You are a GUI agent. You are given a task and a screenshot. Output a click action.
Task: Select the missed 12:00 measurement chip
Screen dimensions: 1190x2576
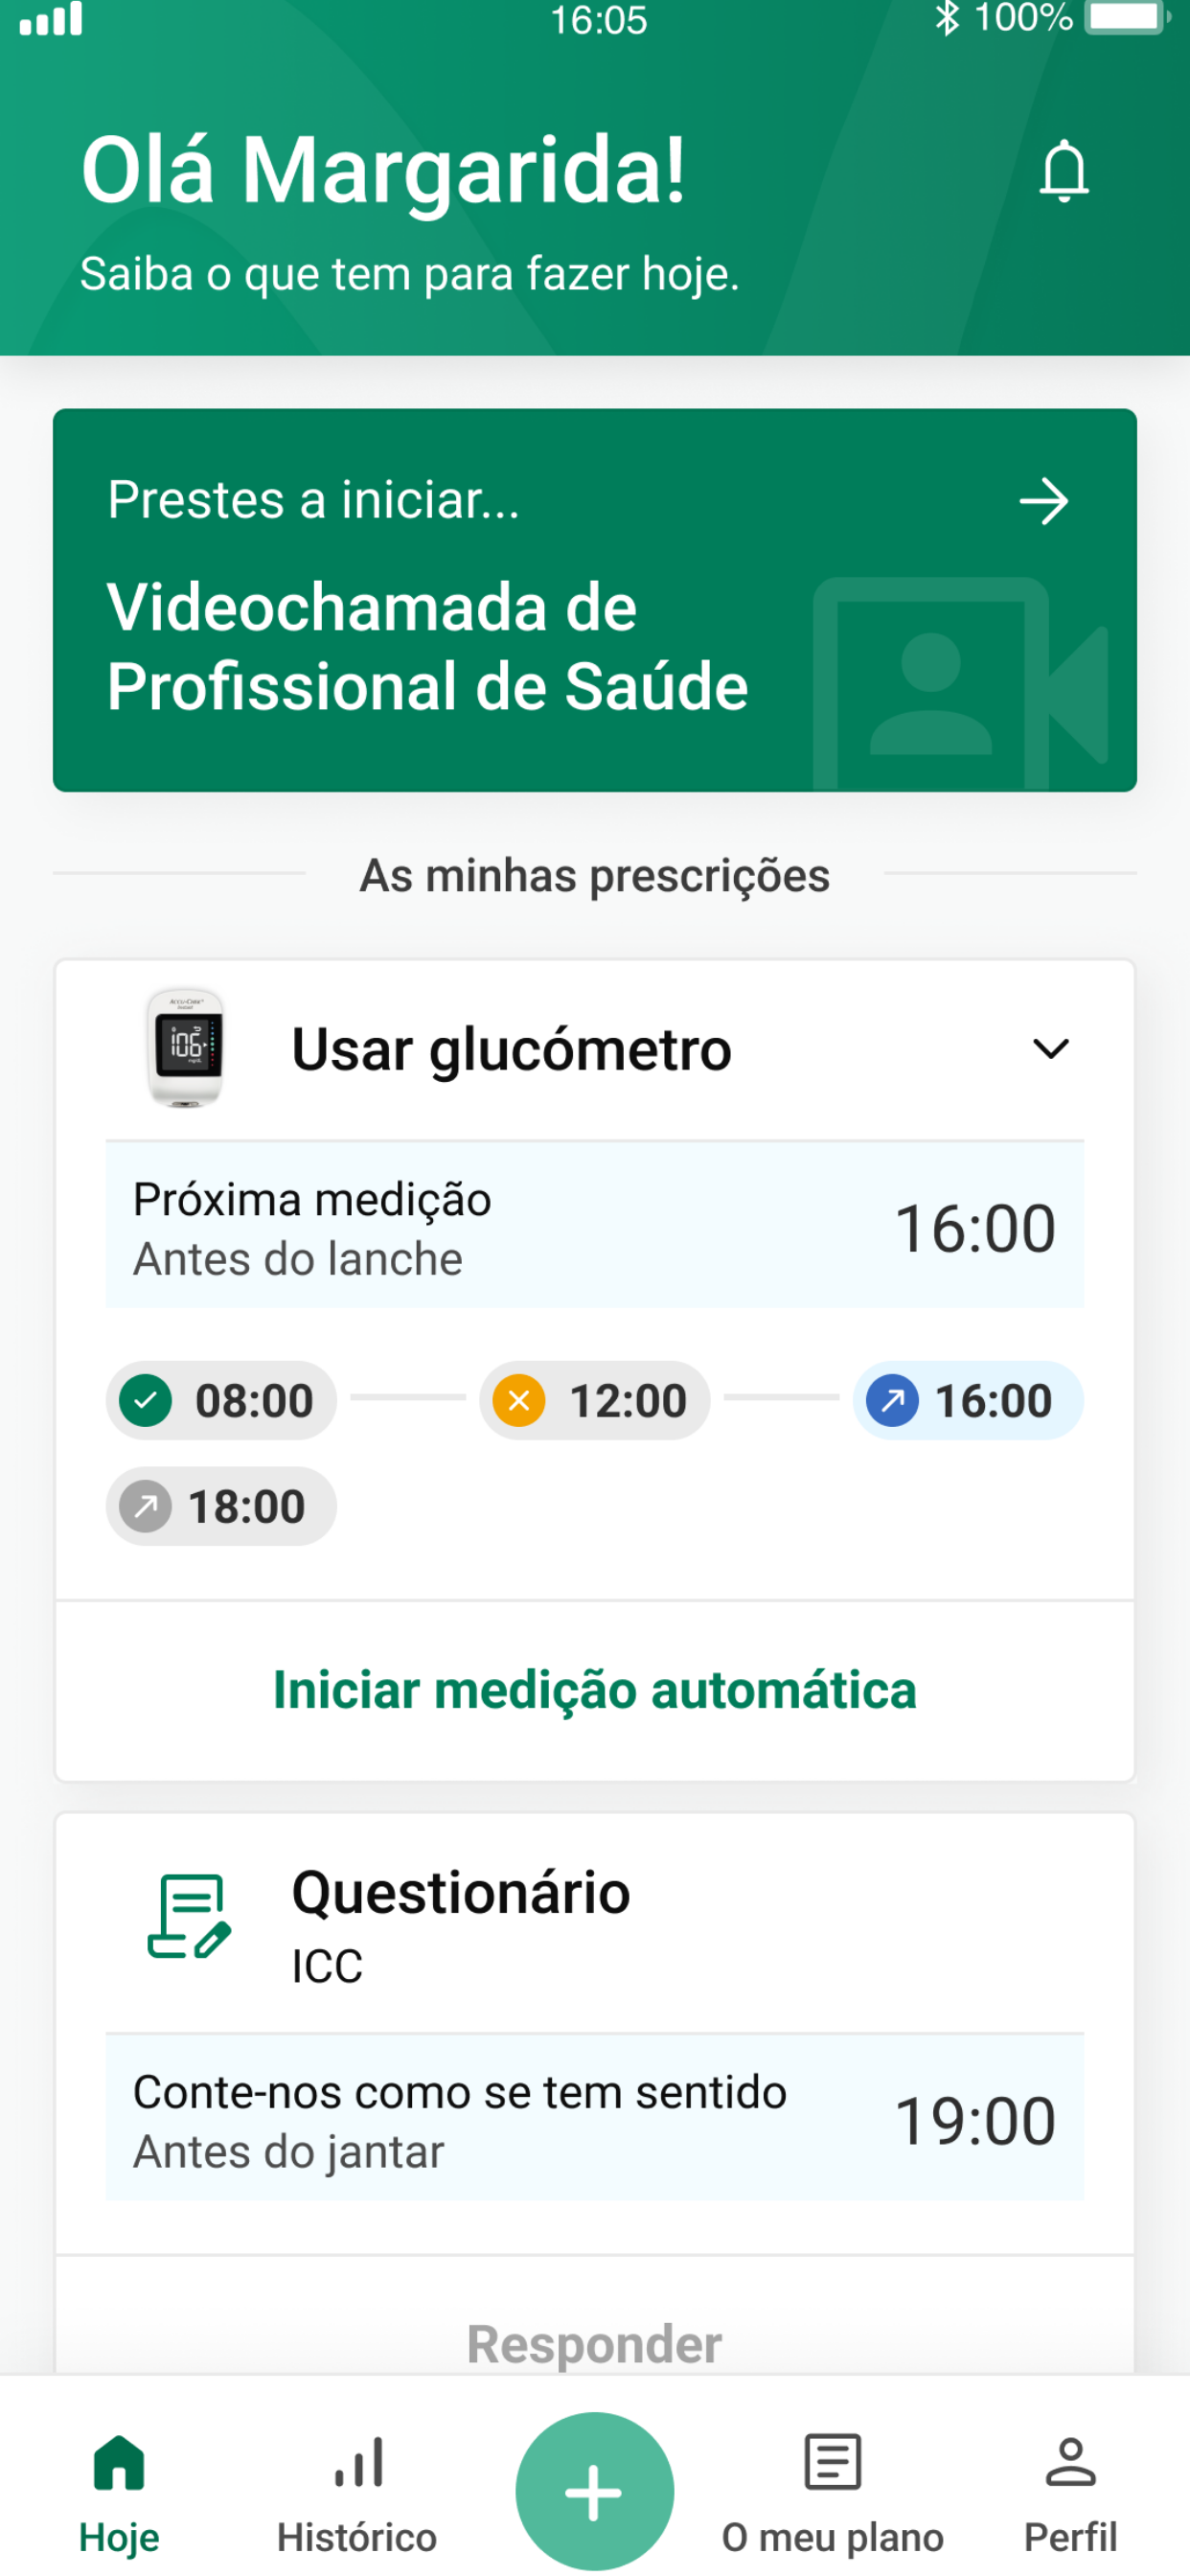coord(594,1400)
